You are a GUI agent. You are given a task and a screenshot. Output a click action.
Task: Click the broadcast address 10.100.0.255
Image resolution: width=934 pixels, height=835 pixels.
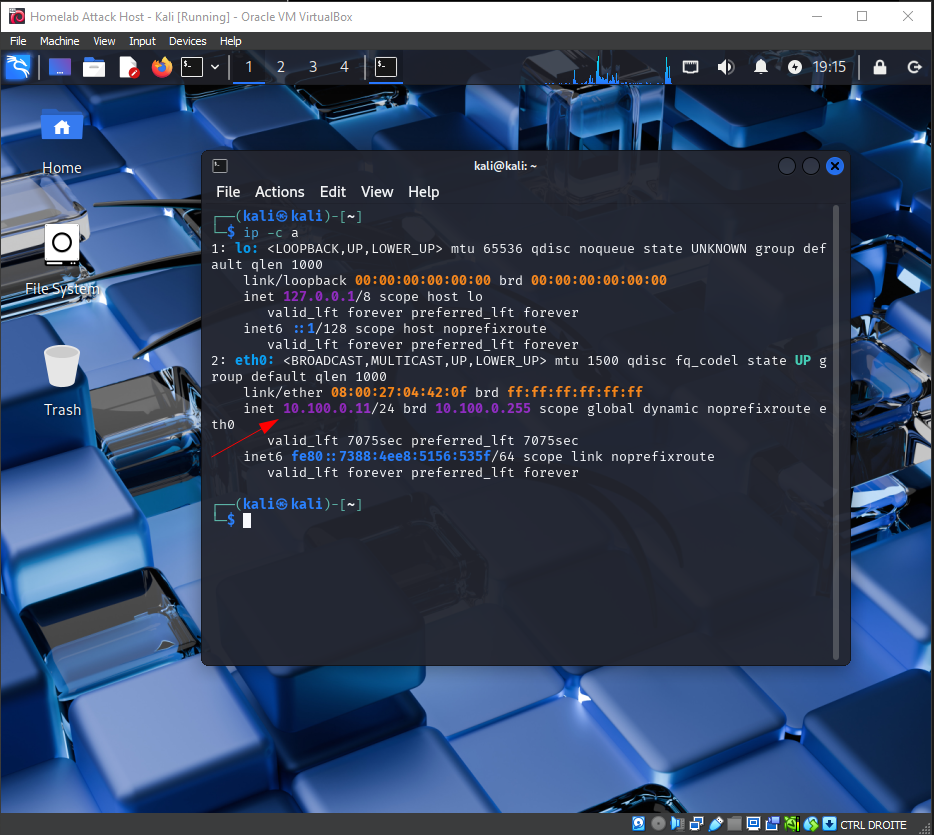tap(482, 409)
